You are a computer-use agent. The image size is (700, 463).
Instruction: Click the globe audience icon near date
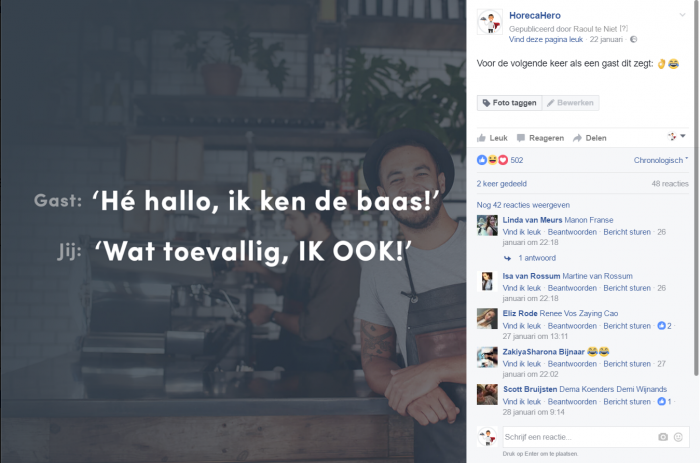pyautogui.click(x=633, y=39)
